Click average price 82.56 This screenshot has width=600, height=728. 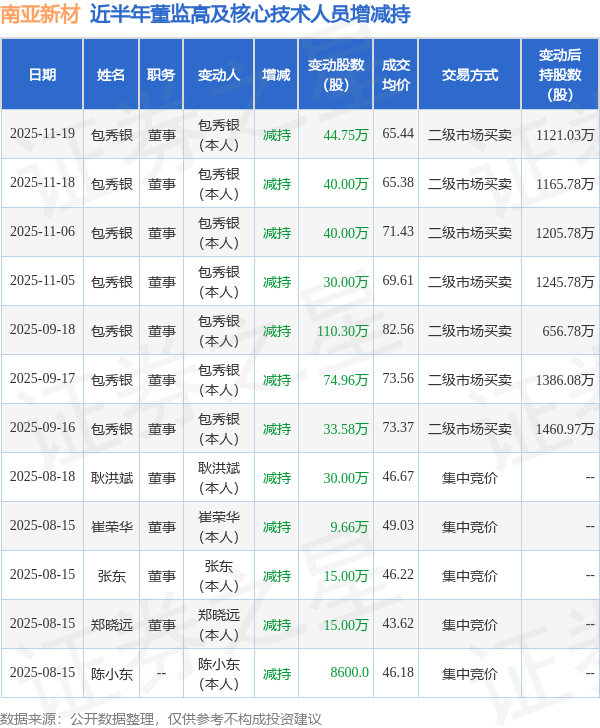tap(398, 330)
